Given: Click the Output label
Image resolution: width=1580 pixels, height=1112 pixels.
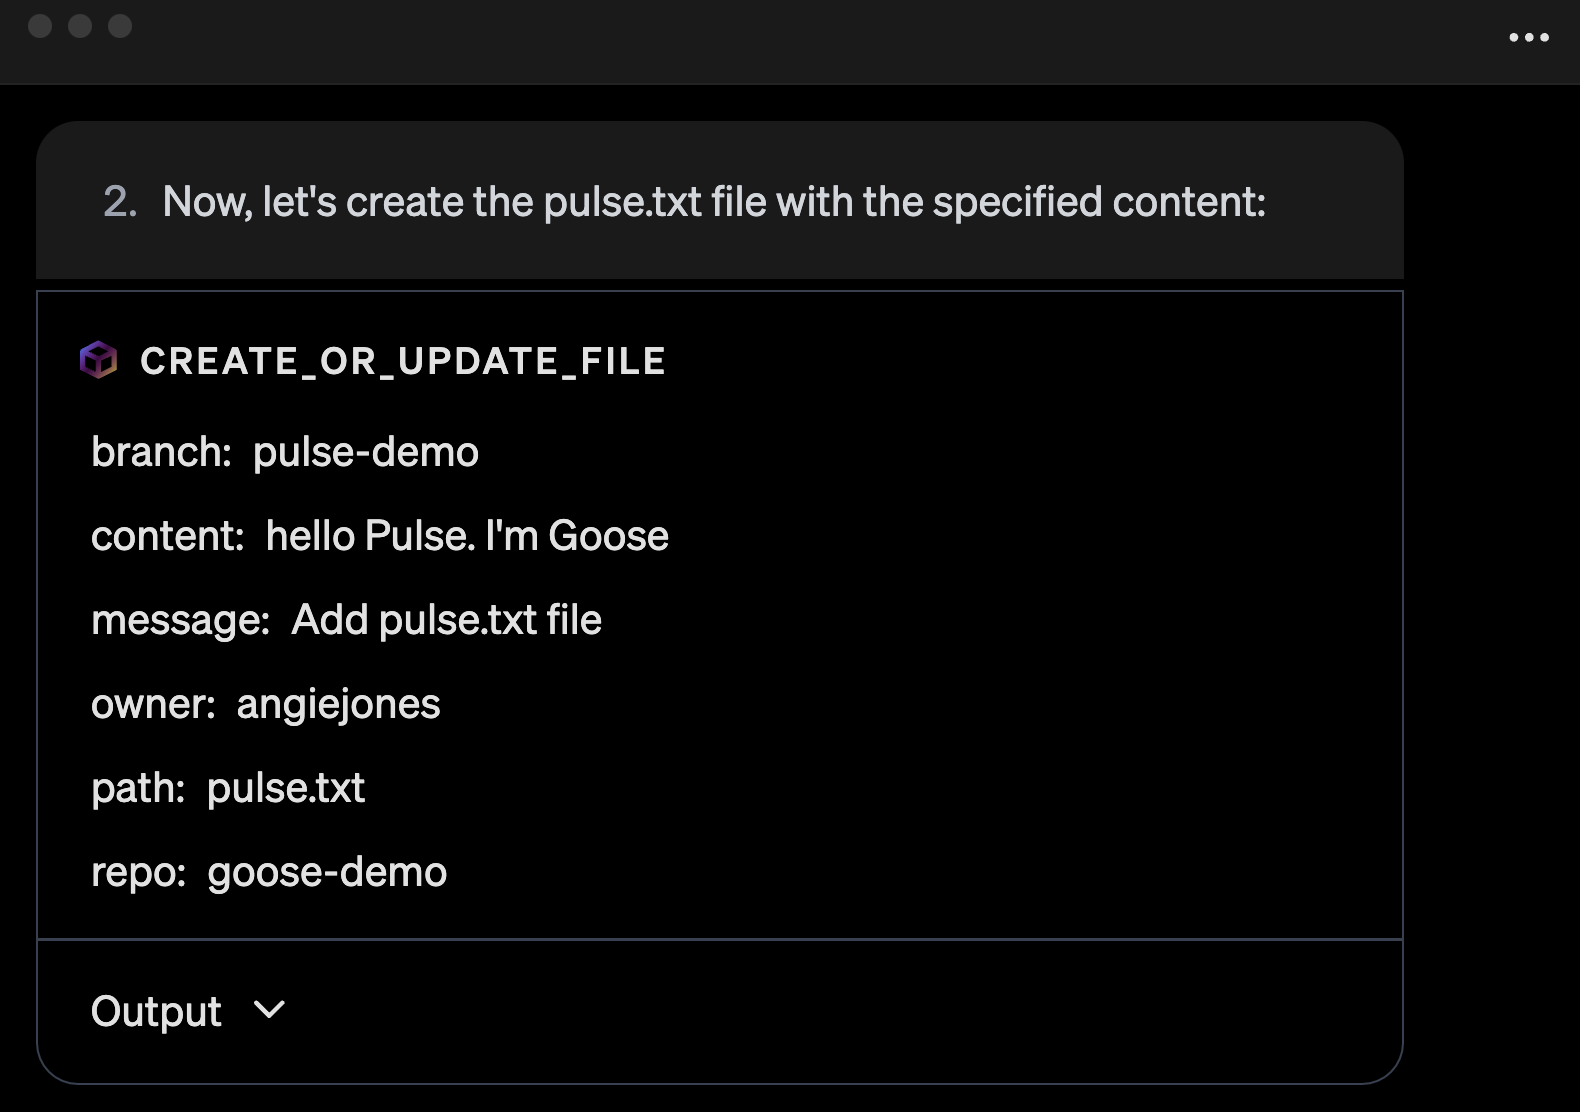Looking at the screenshot, I should point(156,1011).
